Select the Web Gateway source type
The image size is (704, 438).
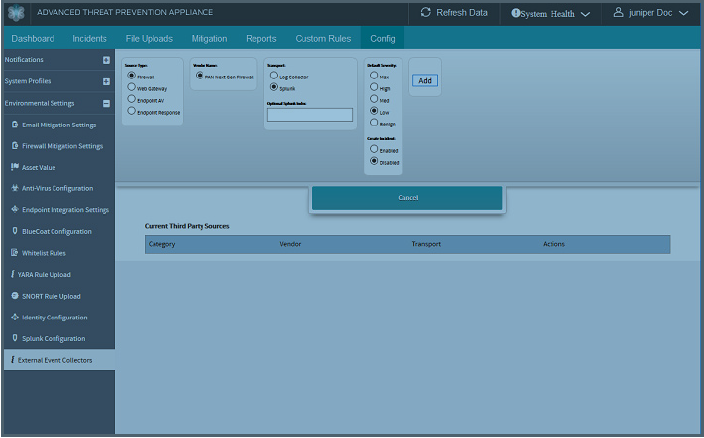[x=131, y=87]
